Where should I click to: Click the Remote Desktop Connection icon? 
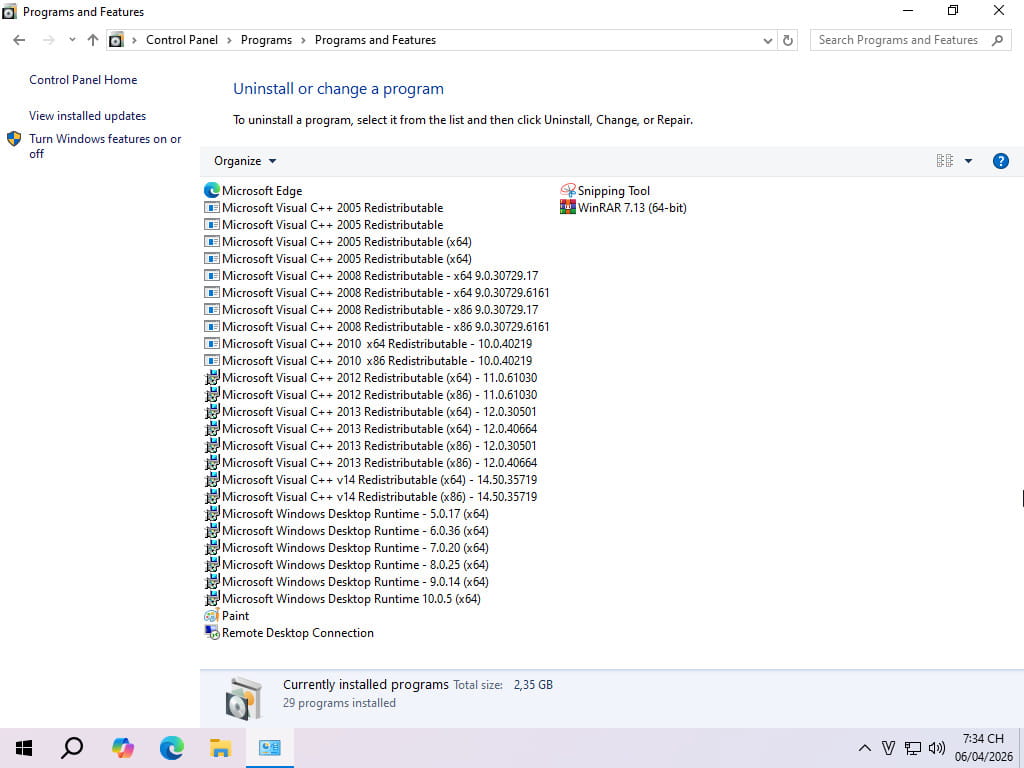pyautogui.click(x=212, y=633)
